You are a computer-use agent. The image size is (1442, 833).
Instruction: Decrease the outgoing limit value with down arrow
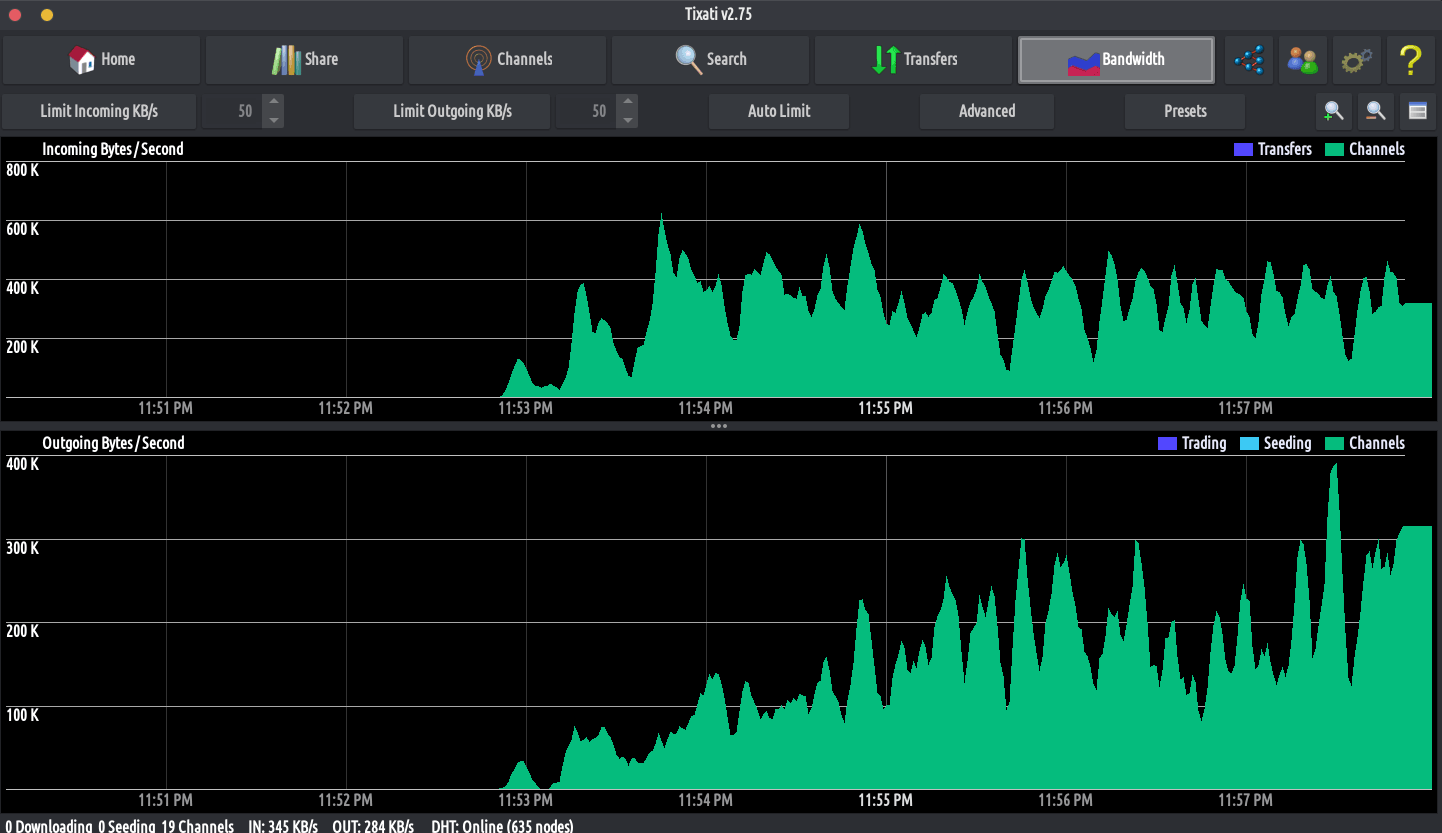(x=627, y=120)
